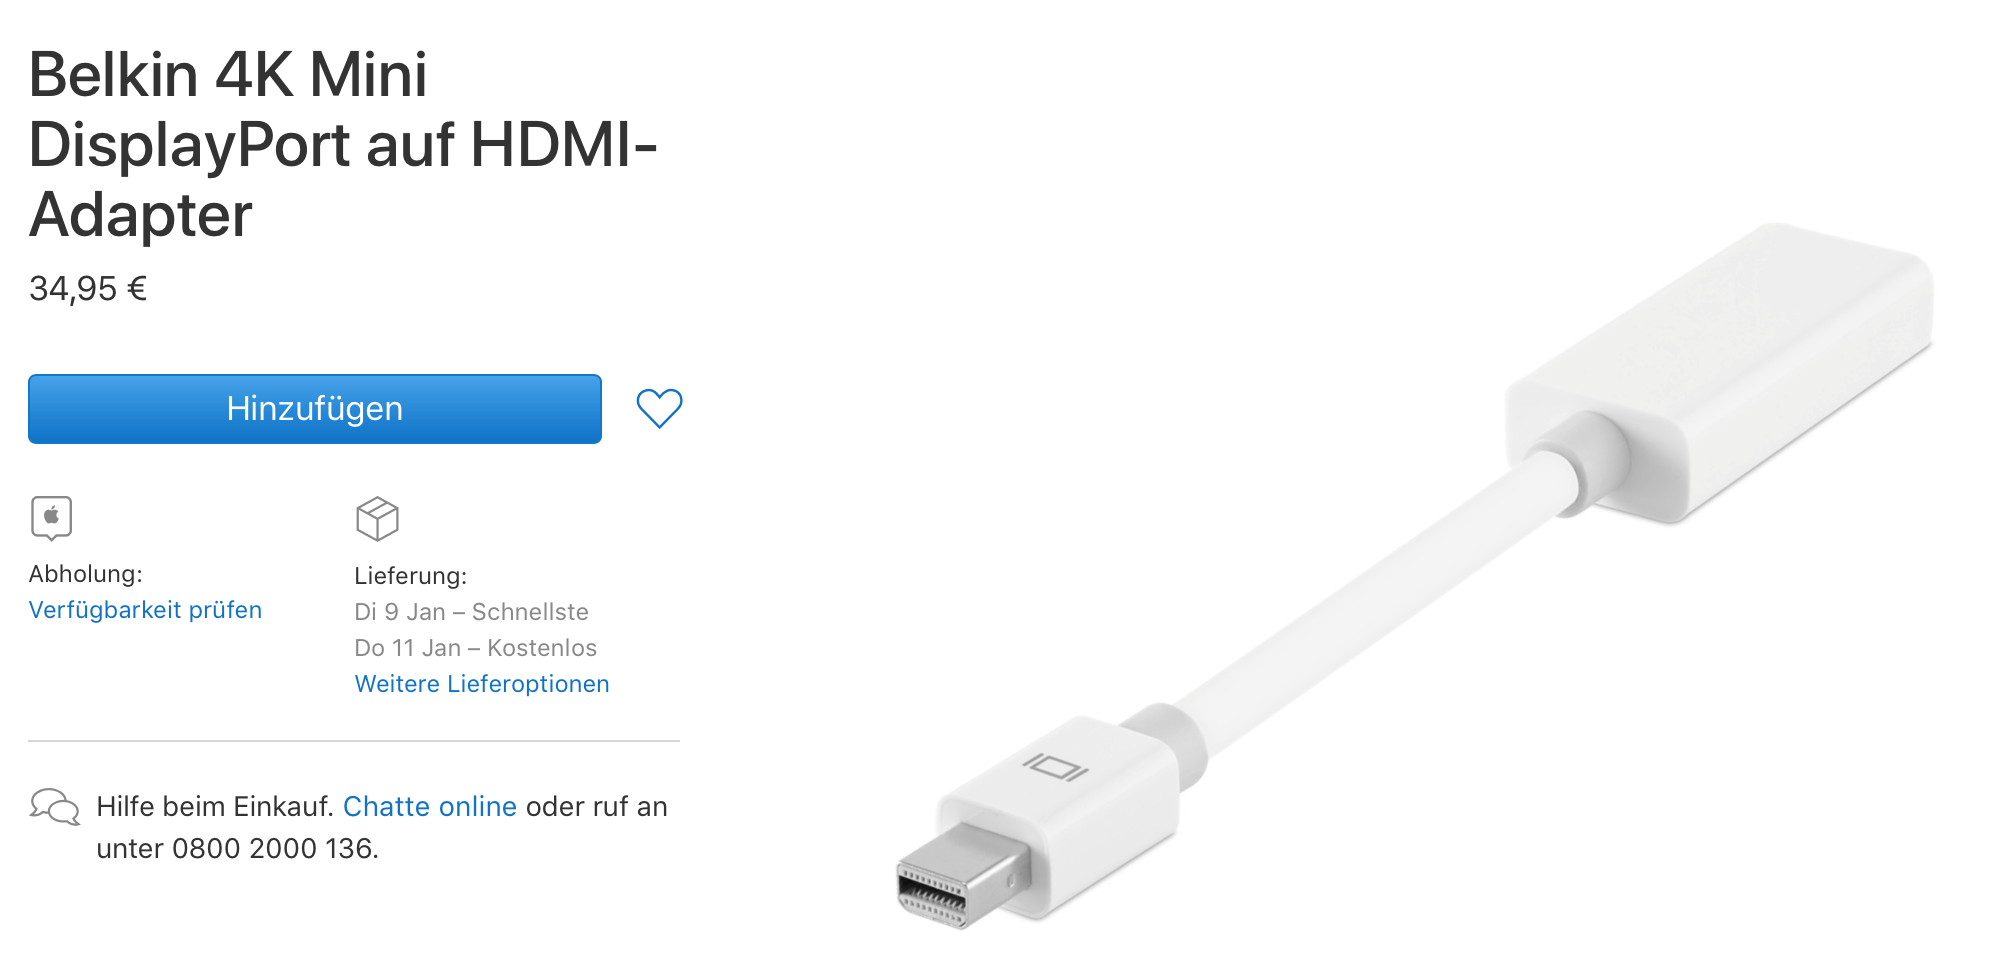1994x976 pixels.
Task: Click the Hinzufügen button
Action: [315, 409]
